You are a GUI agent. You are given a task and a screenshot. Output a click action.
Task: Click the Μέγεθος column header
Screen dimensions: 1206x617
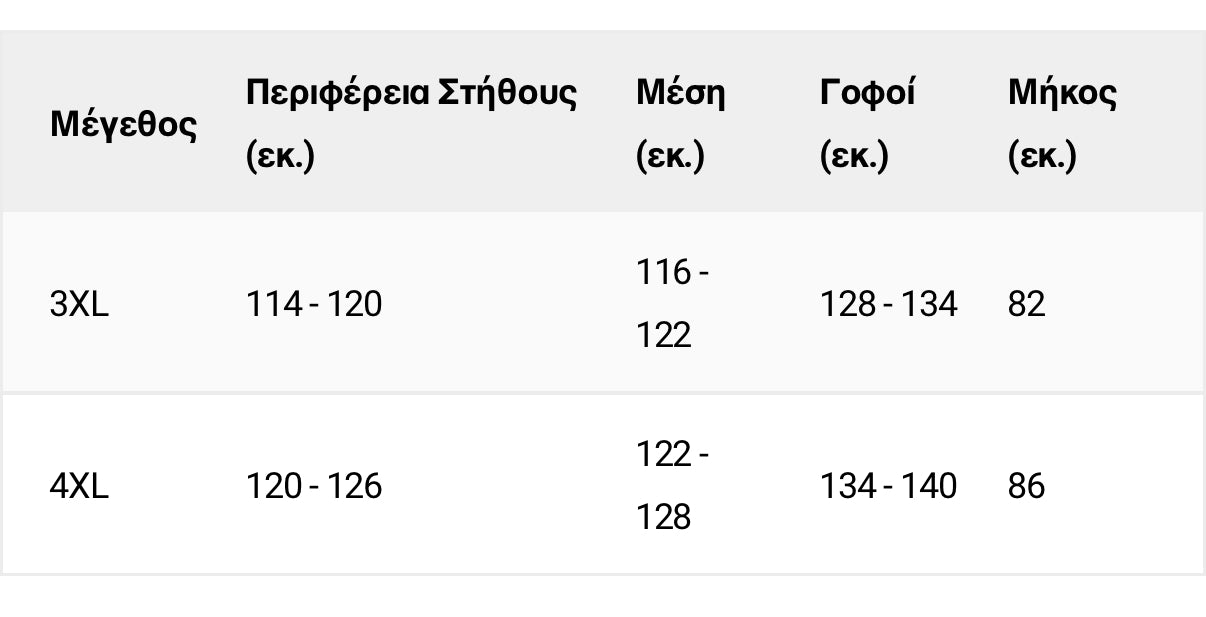point(123,125)
